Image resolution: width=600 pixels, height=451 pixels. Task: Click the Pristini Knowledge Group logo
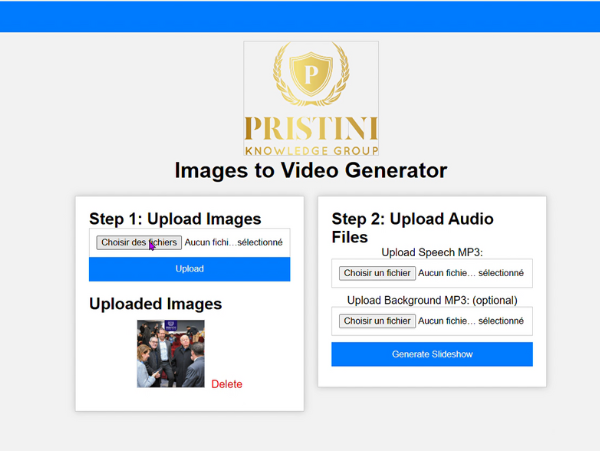click(311, 98)
